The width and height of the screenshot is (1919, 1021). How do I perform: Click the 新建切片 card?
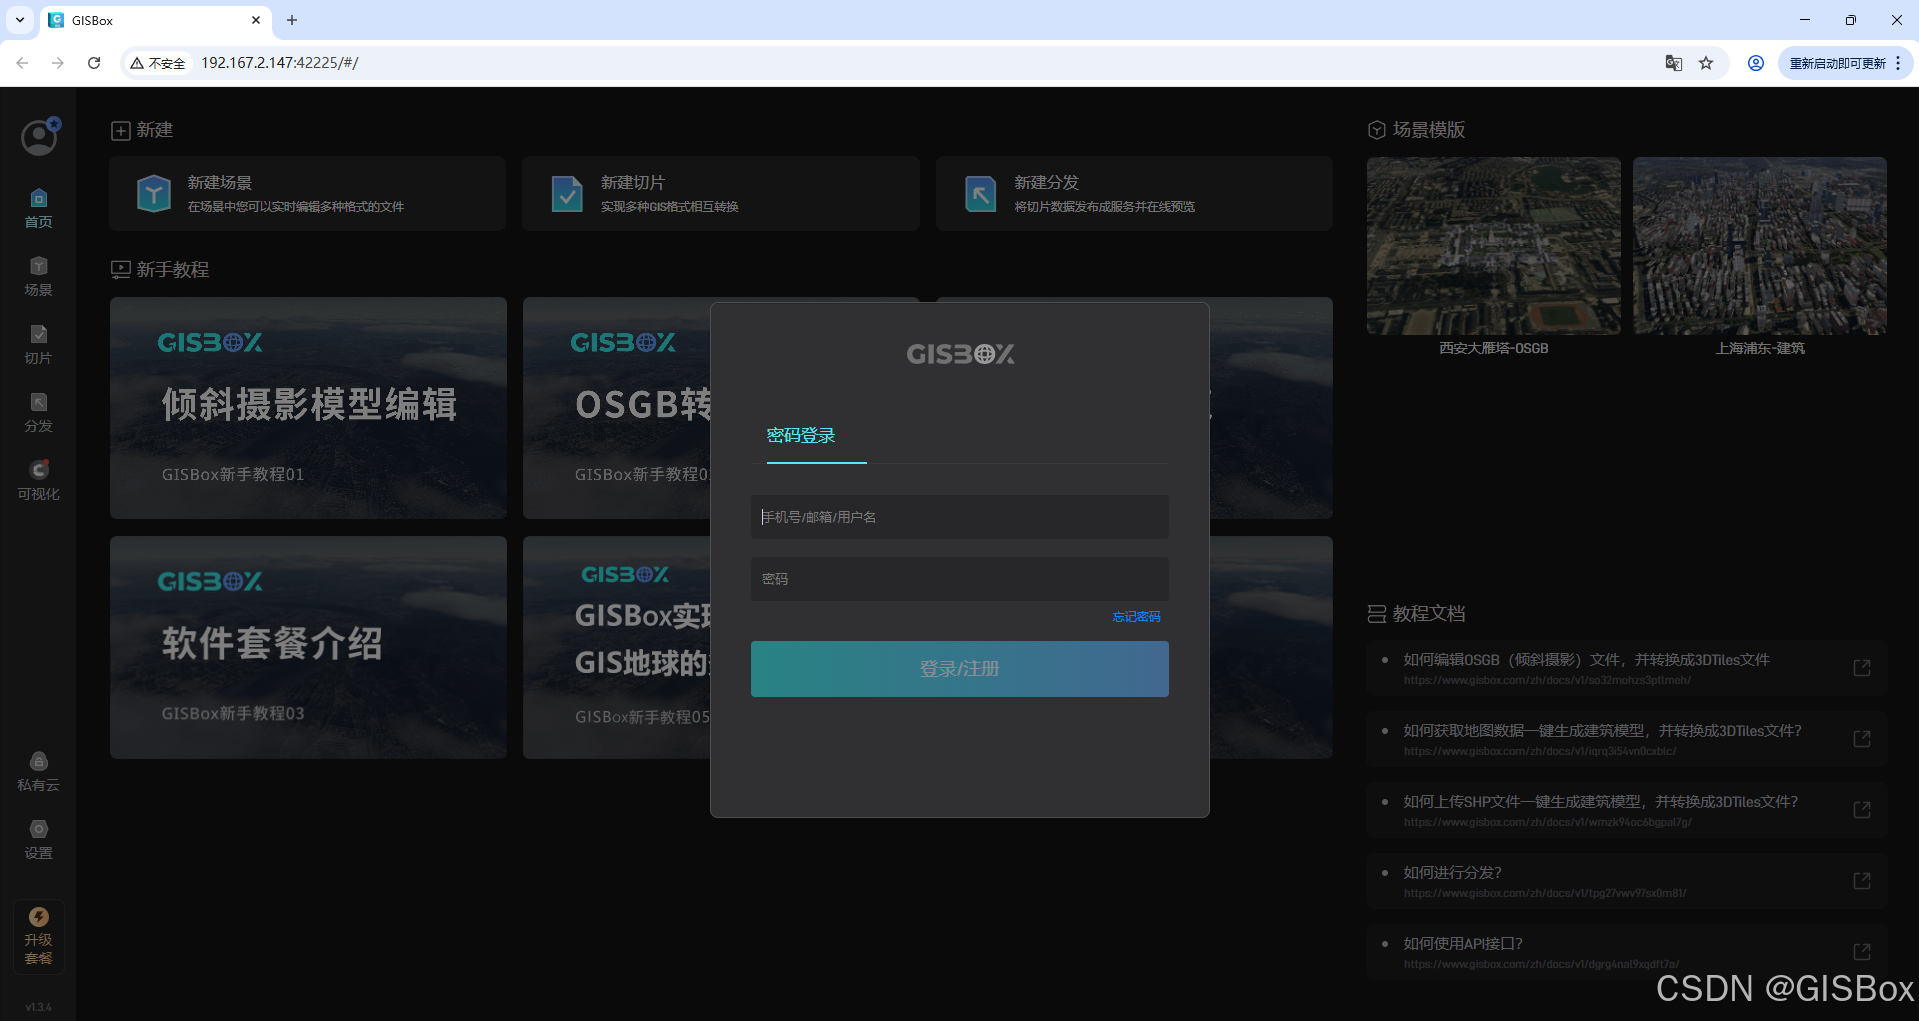click(x=720, y=194)
